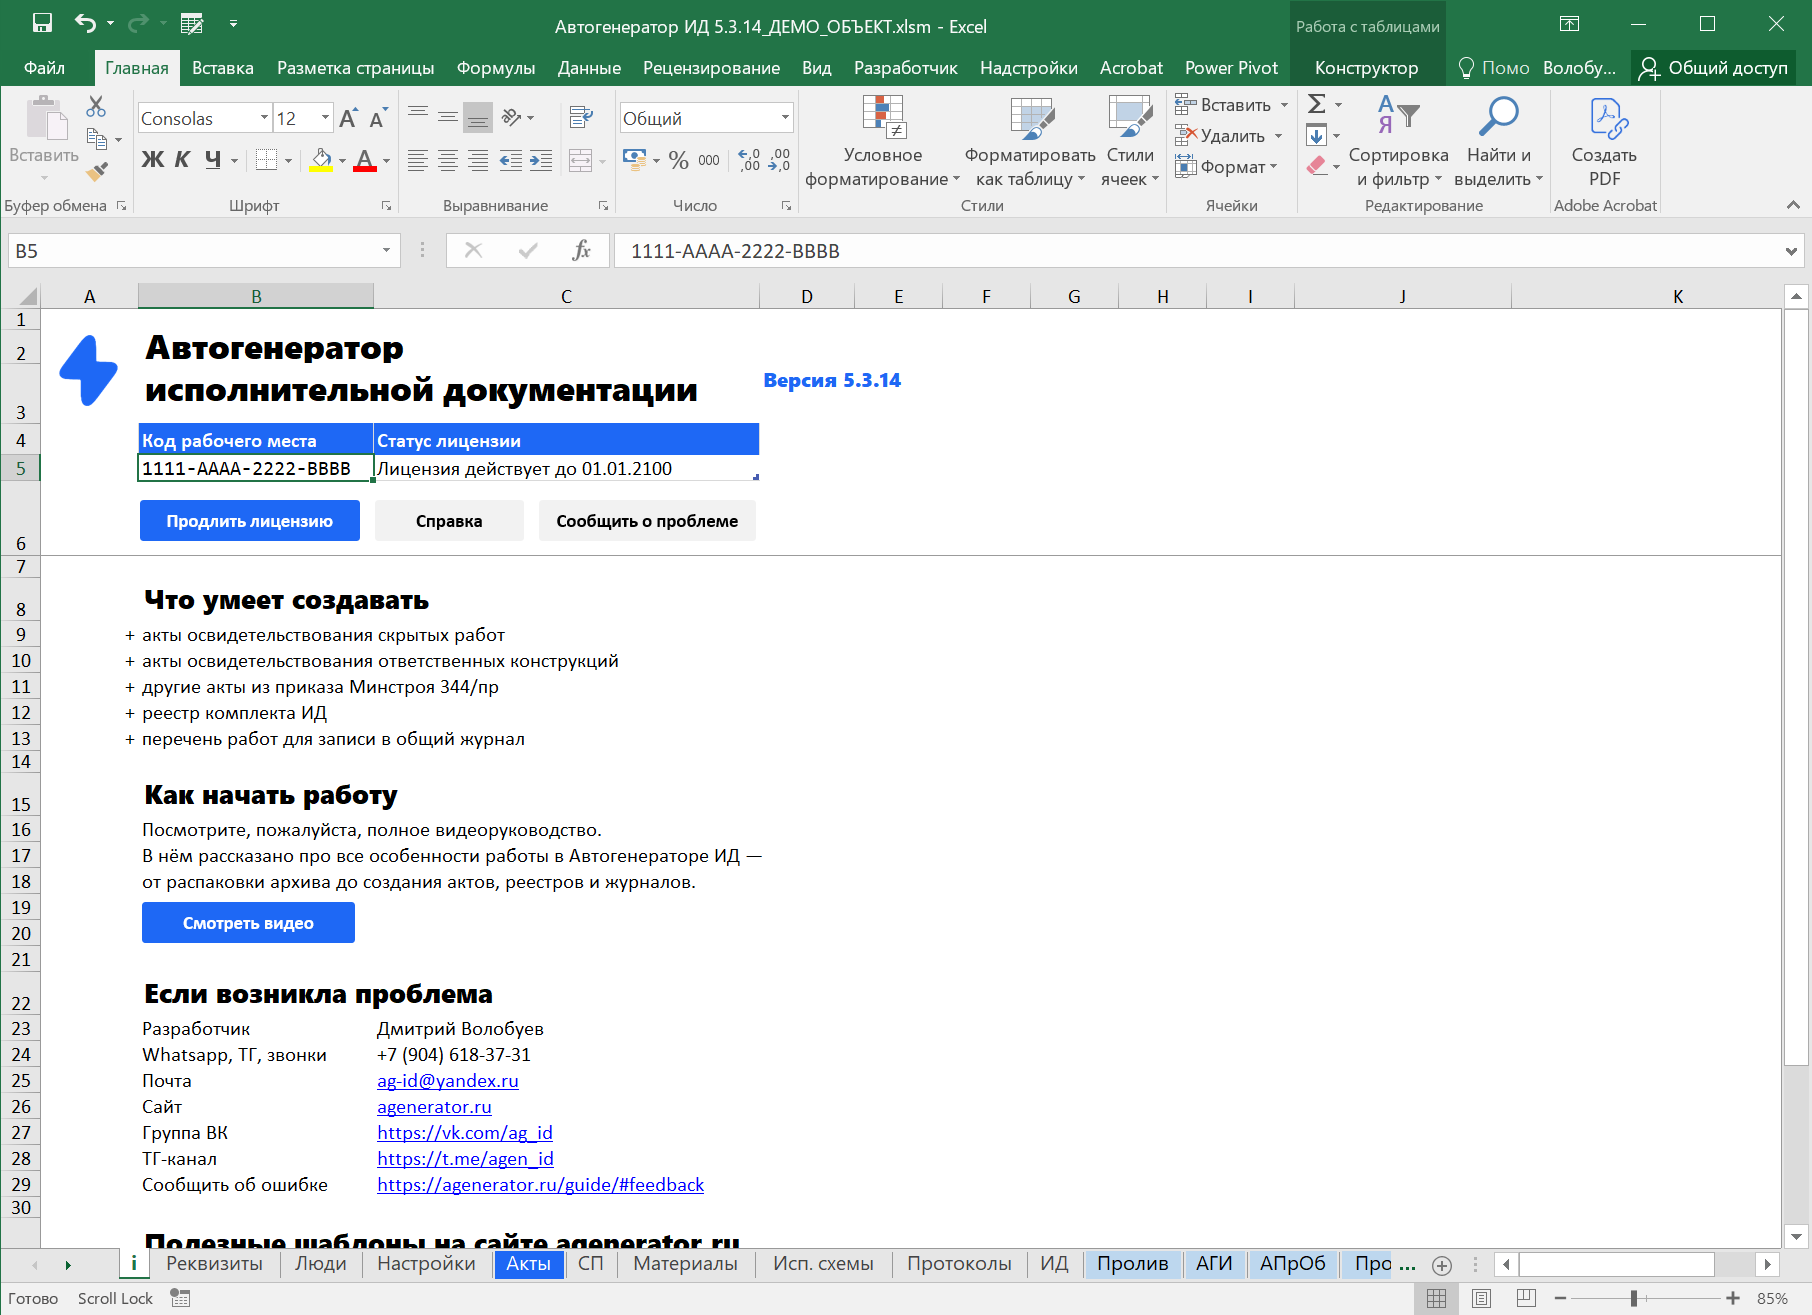The image size is (1812, 1315).
Task: Apply the yellow fill color
Action: click(321, 160)
